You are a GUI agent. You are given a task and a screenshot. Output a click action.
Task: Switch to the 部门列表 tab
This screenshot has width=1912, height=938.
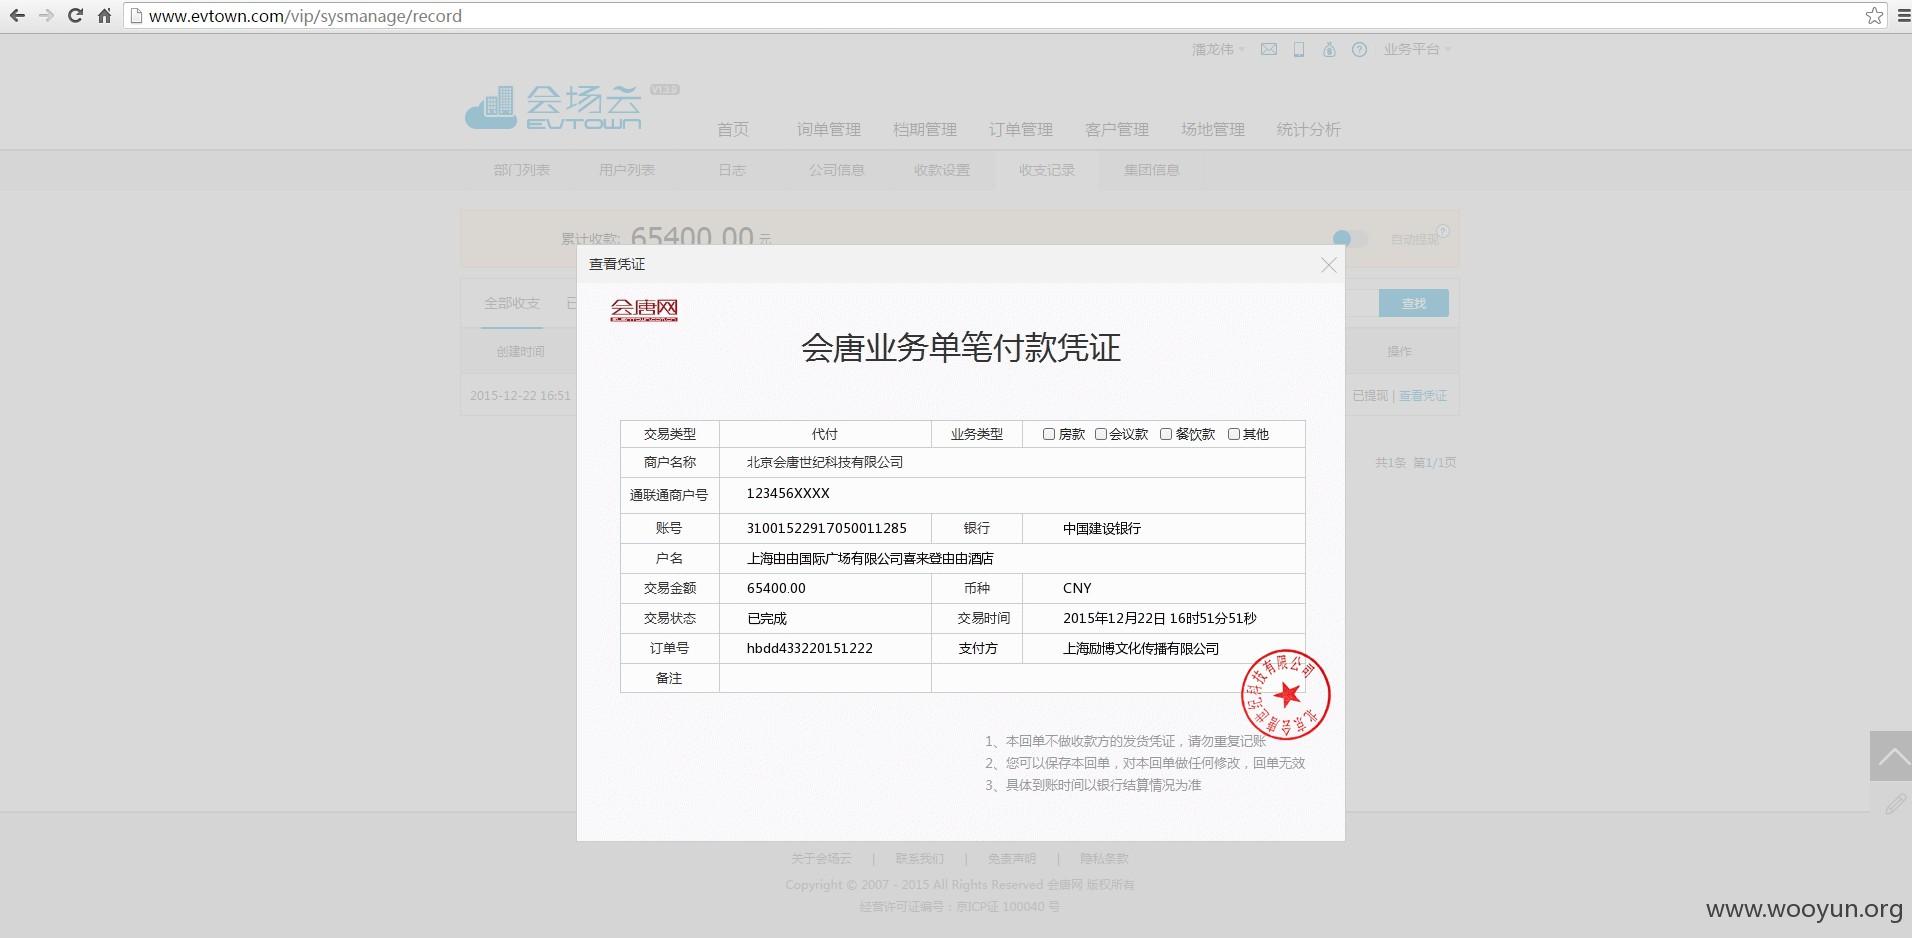[x=522, y=170]
